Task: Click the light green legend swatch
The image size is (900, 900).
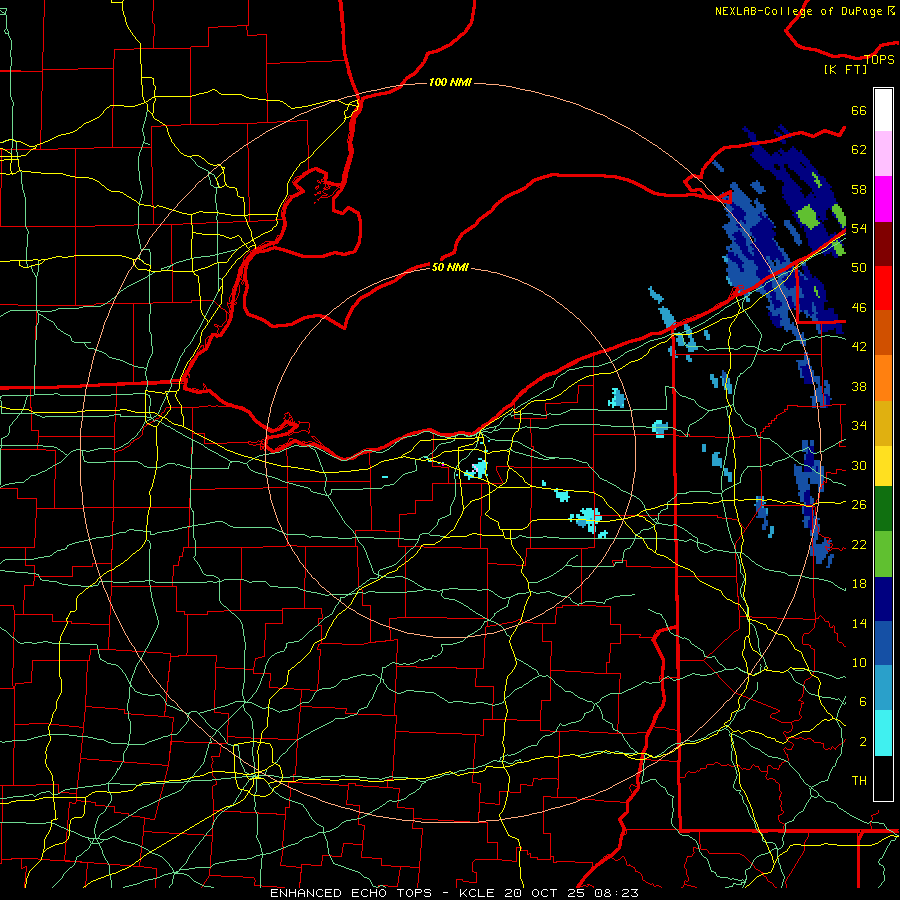Action: tap(883, 554)
